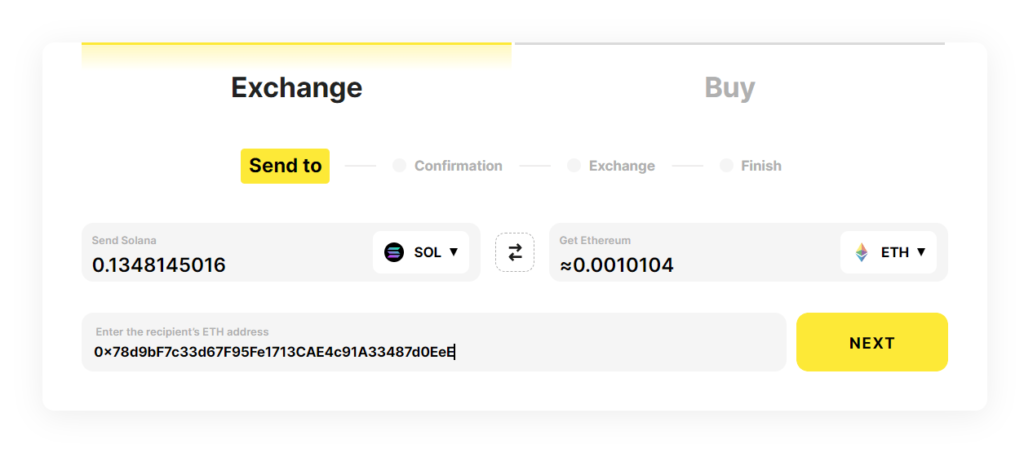The height and width of the screenshot is (458, 1024).
Task: Click the Confirmation step label
Action: pos(458,166)
